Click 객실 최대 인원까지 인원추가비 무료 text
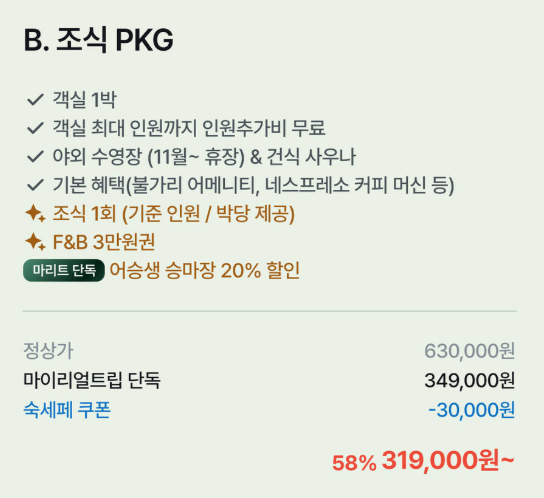The image size is (544, 498). point(189,128)
